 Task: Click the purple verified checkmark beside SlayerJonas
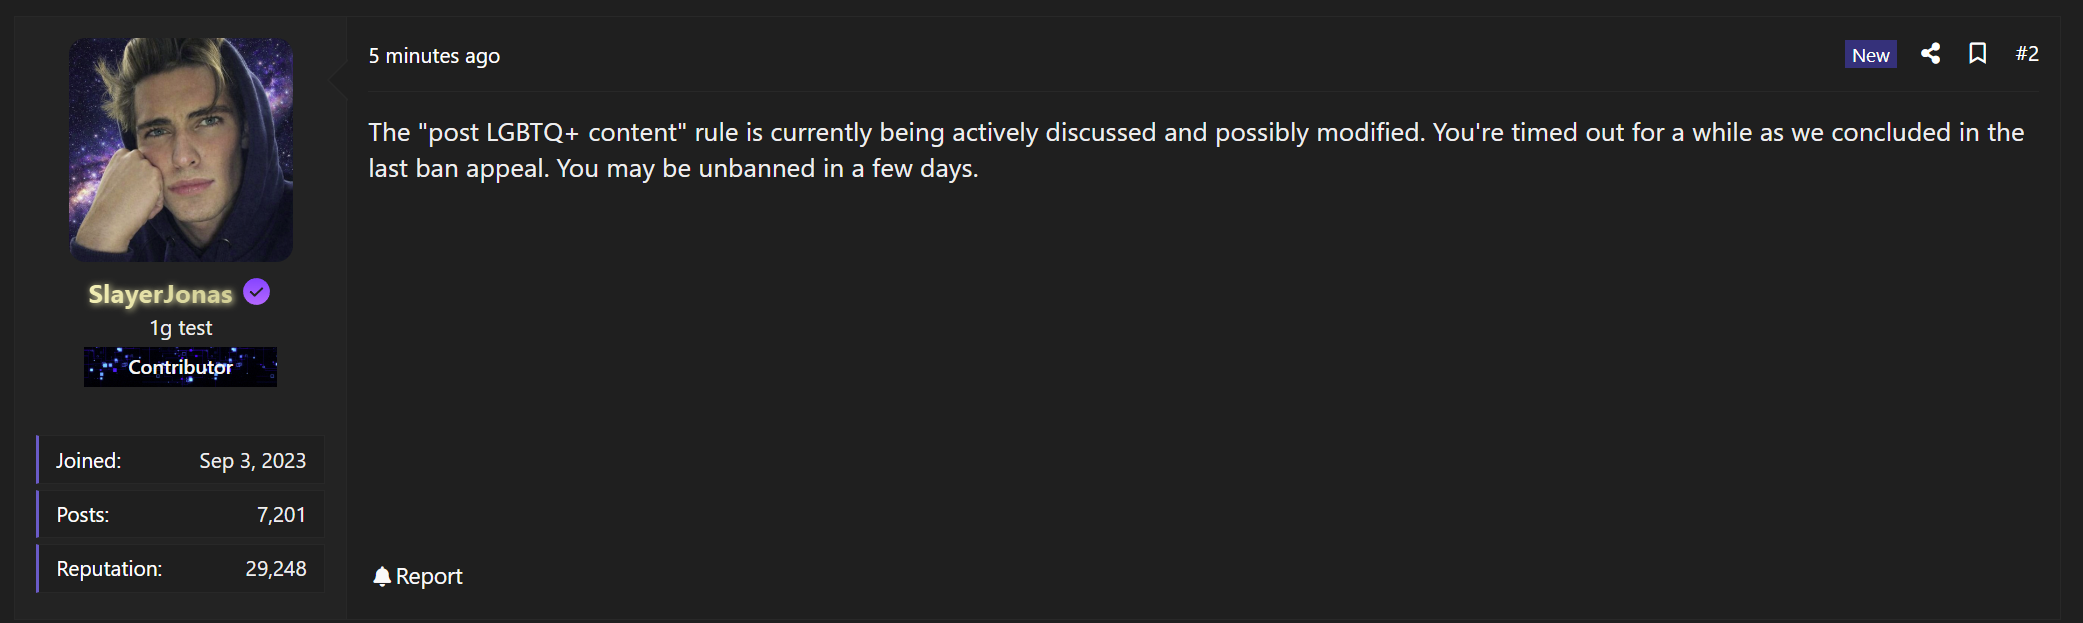(257, 291)
